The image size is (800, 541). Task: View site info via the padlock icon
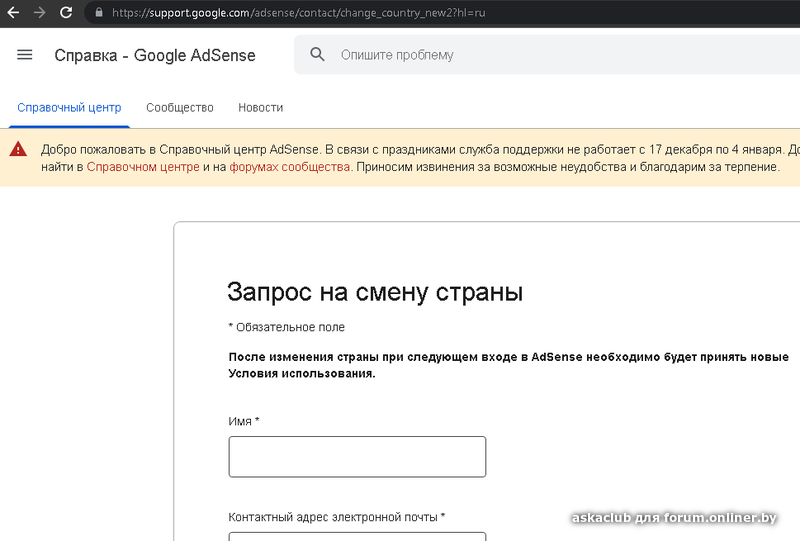click(x=98, y=13)
